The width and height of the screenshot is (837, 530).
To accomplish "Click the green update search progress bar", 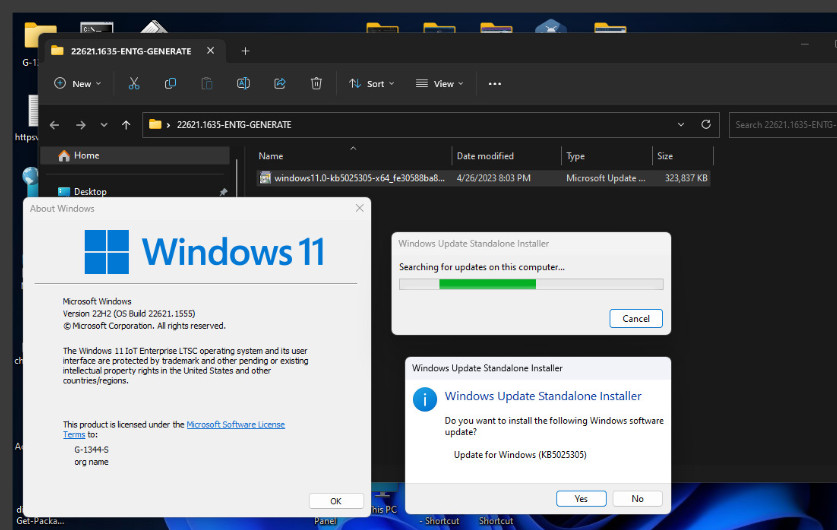I will click(x=531, y=284).
